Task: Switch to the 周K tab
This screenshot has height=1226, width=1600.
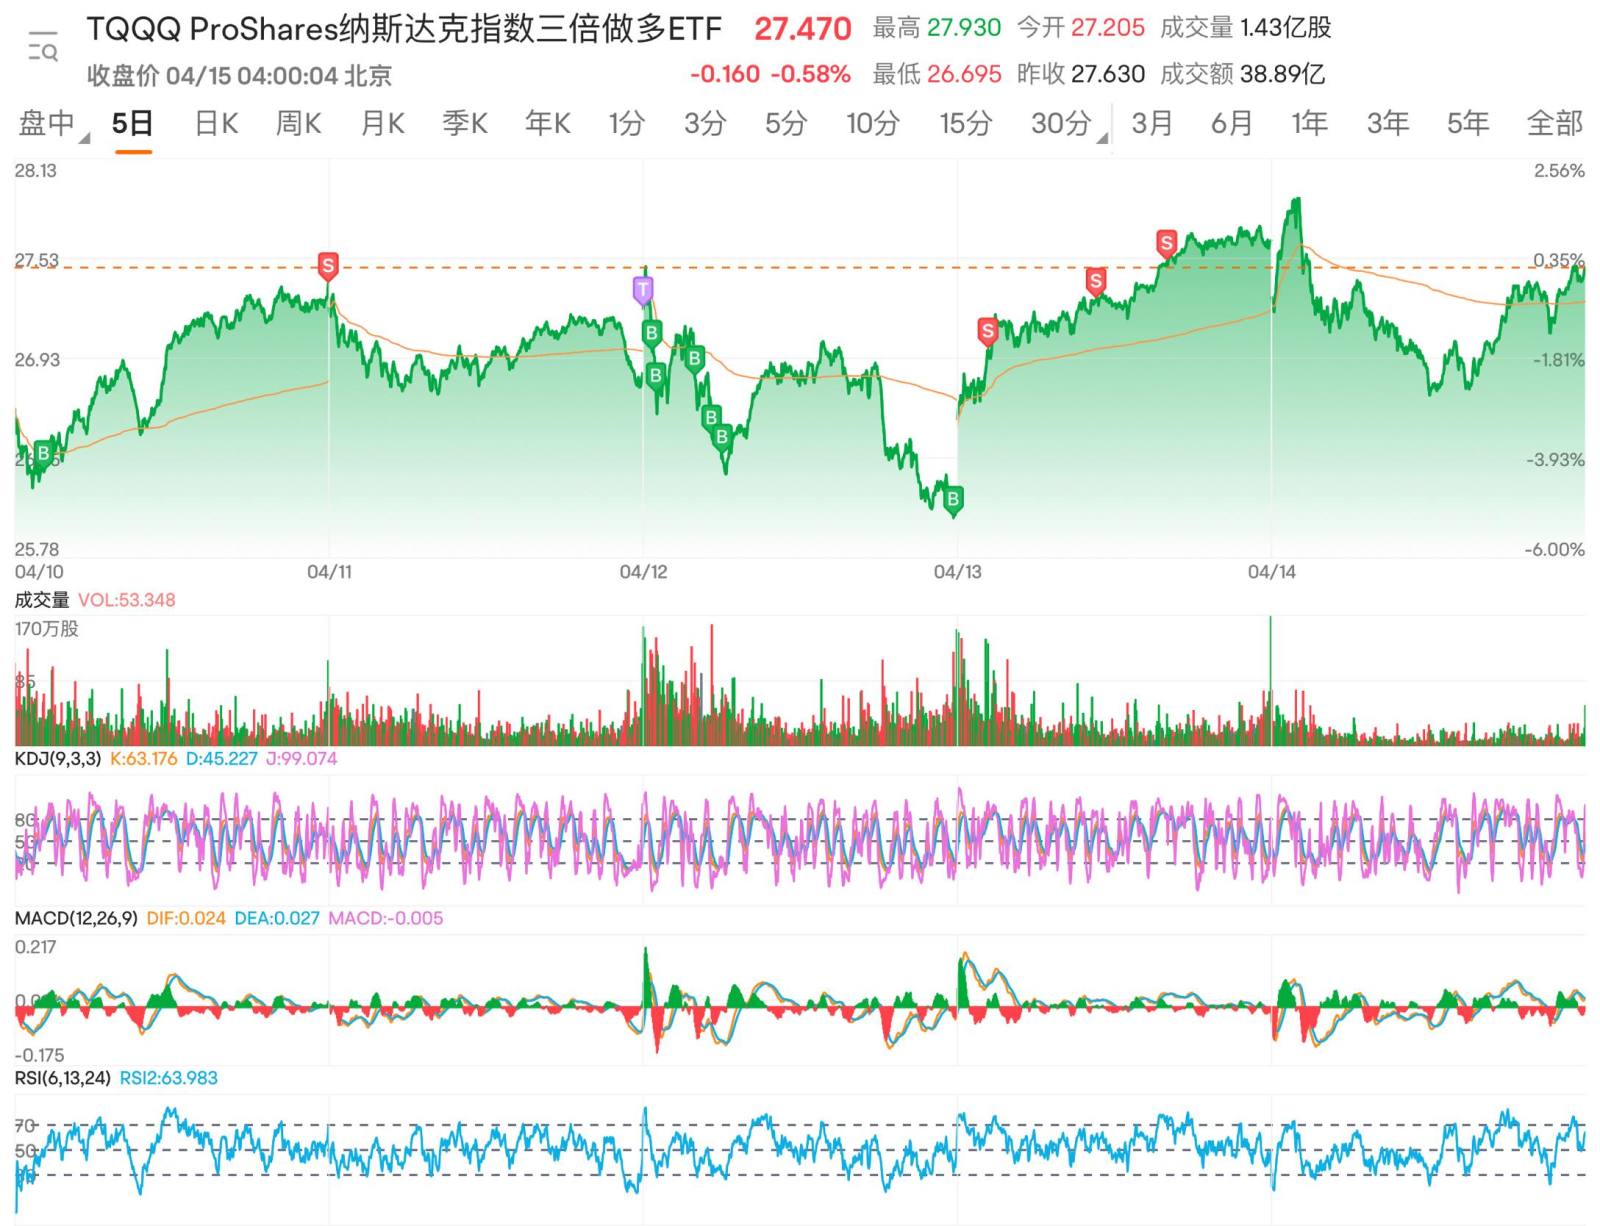Action: click(x=298, y=123)
